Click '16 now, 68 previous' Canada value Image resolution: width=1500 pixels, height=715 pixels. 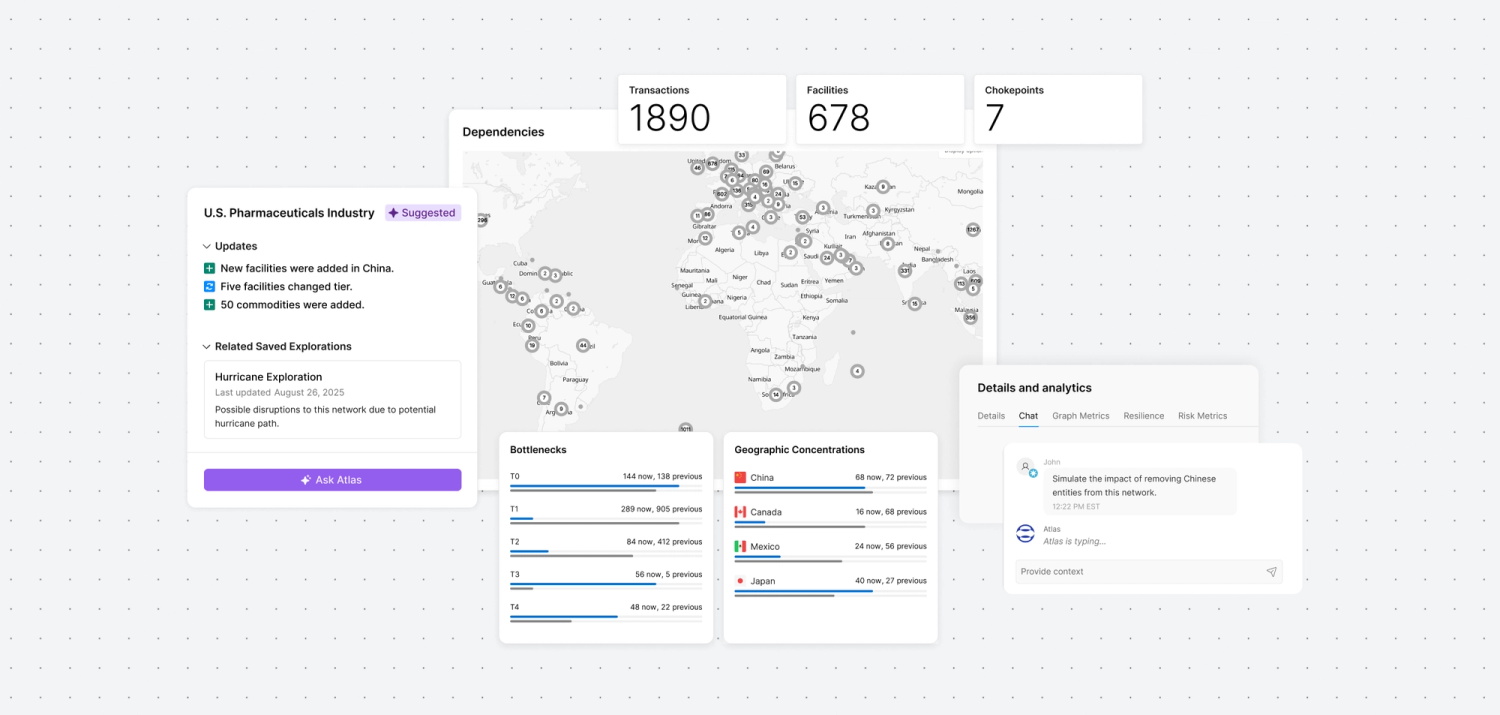point(891,512)
